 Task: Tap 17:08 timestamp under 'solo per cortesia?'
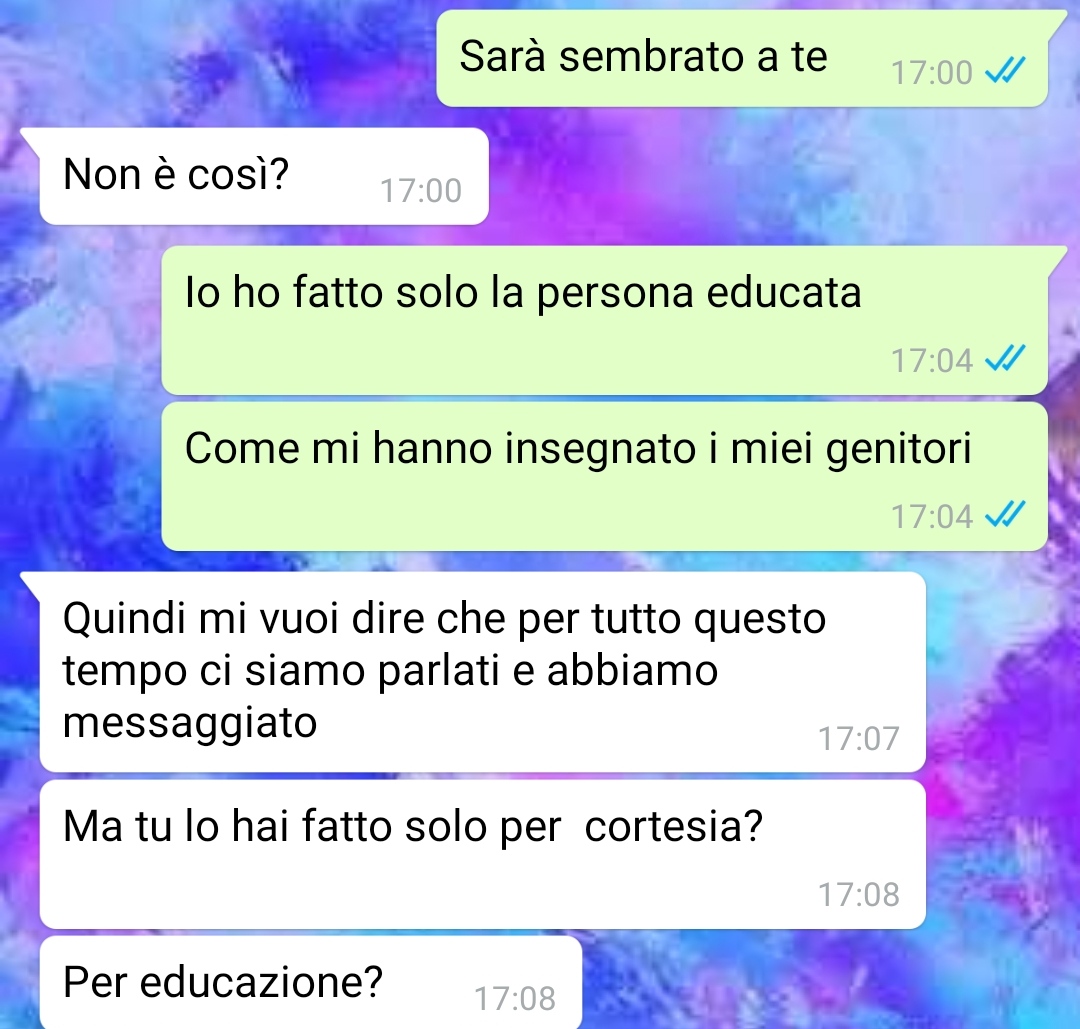point(858,895)
